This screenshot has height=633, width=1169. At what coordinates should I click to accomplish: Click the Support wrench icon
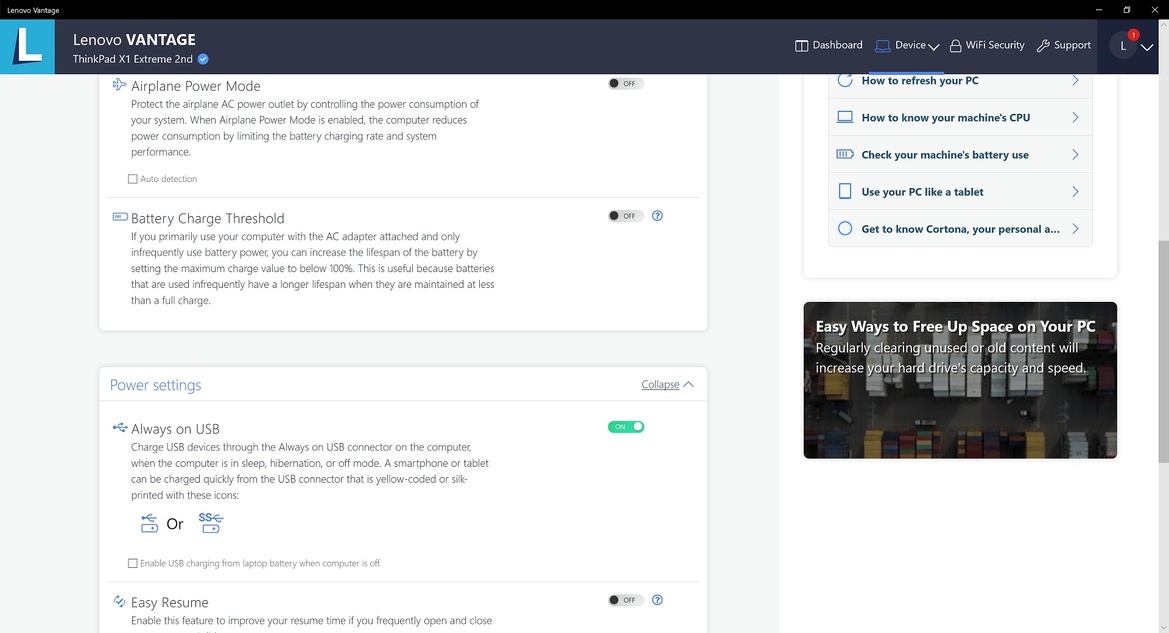1043,45
